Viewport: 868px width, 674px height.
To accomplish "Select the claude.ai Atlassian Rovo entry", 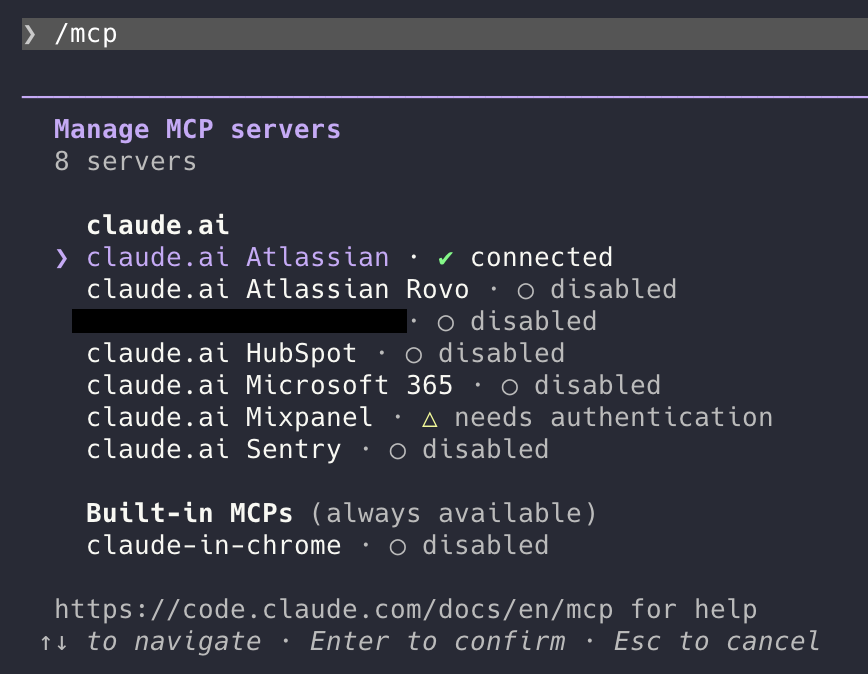I will [x=278, y=290].
